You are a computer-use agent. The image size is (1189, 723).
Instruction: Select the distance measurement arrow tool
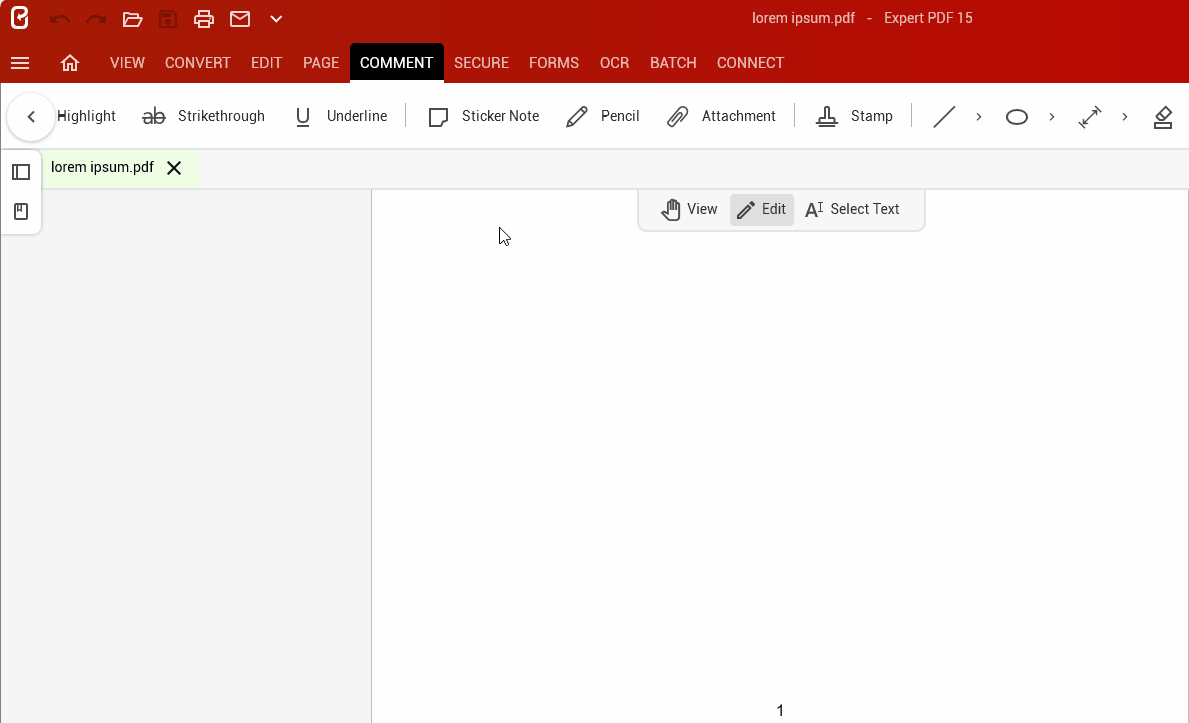pyautogui.click(x=1090, y=117)
